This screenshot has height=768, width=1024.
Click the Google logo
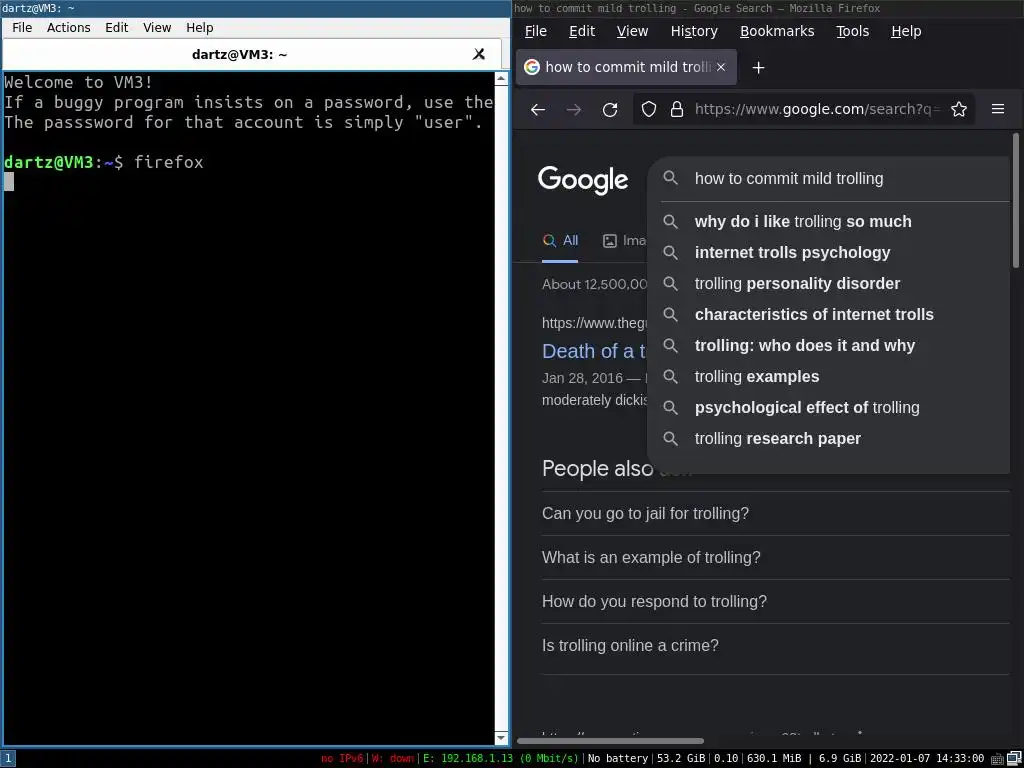pyautogui.click(x=583, y=180)
